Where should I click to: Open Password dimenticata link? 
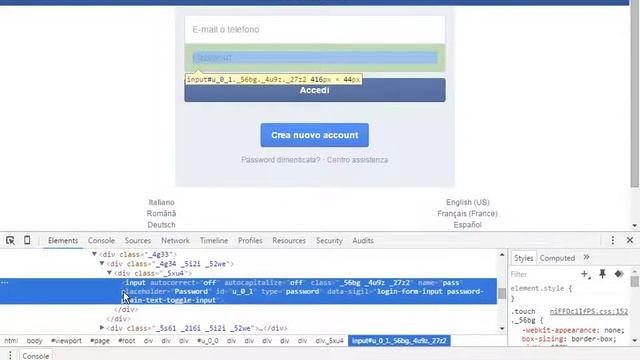click(x=281, y=160)
